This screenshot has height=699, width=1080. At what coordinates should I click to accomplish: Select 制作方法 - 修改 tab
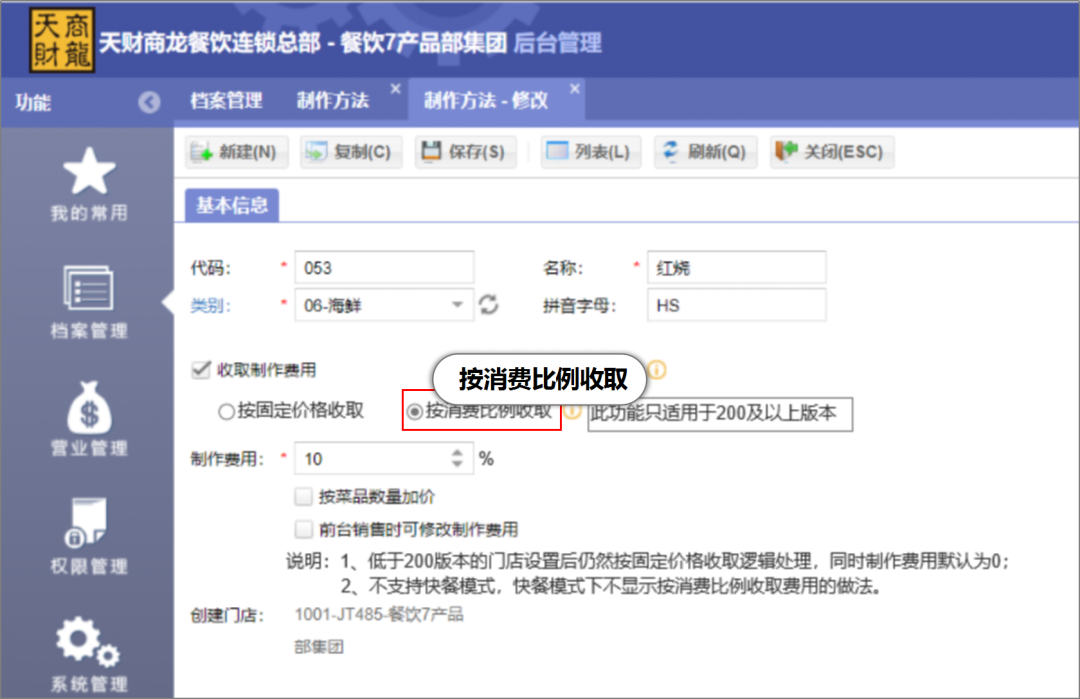coord(486,101)
